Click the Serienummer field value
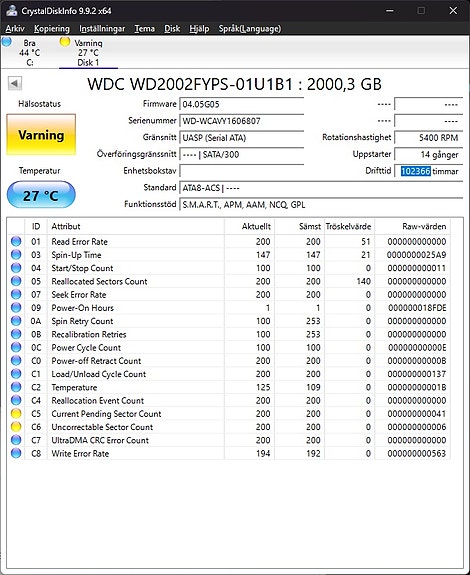 (x=242, y=121)
